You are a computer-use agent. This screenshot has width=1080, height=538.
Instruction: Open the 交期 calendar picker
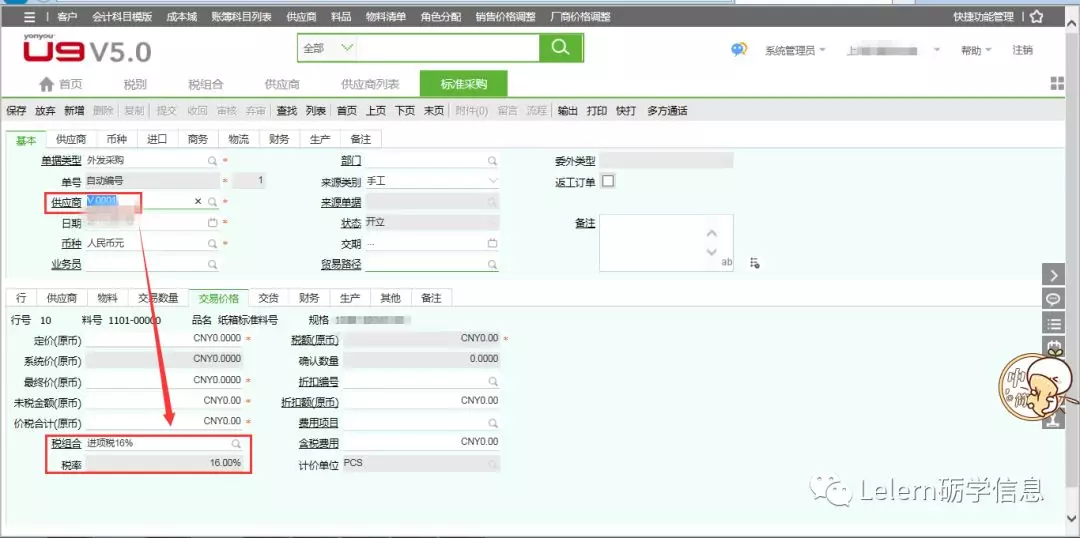492,243
